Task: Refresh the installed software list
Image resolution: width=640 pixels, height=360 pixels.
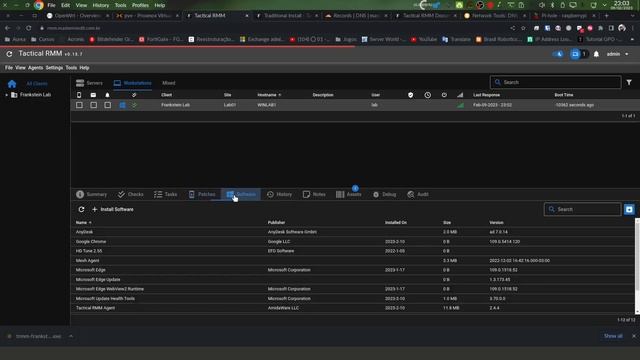Action: [81, 209]
